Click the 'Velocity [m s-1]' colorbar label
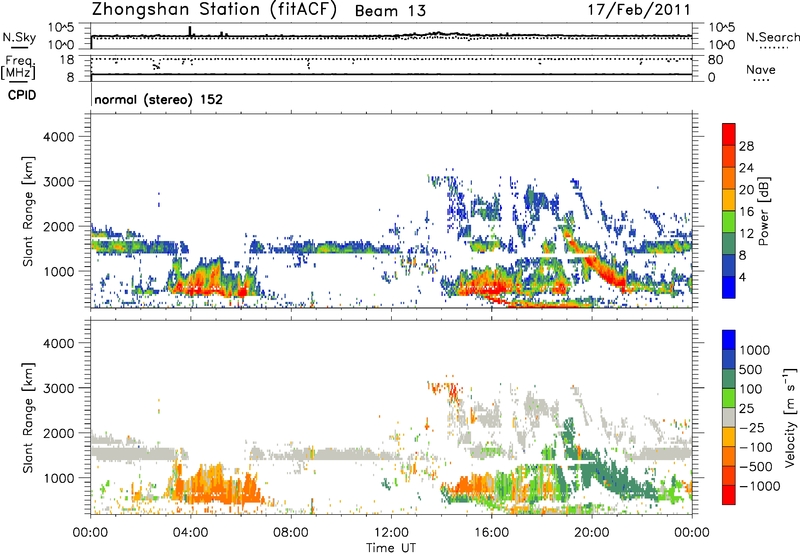800x554 pixels. (790, 417)
